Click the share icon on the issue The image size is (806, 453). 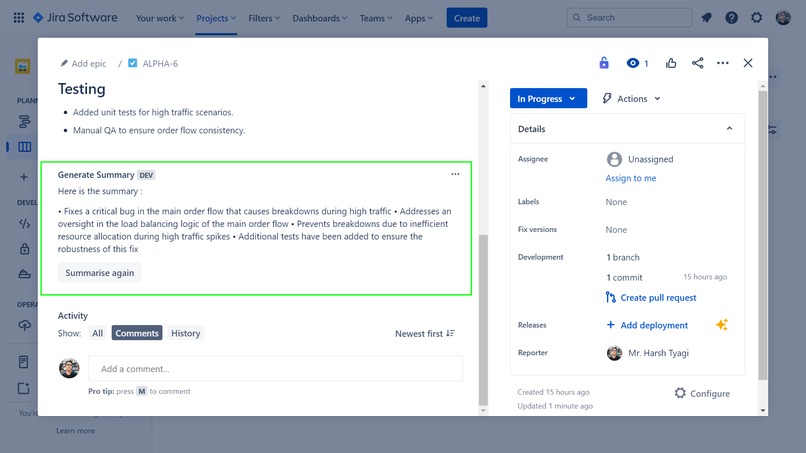(698, 63)
